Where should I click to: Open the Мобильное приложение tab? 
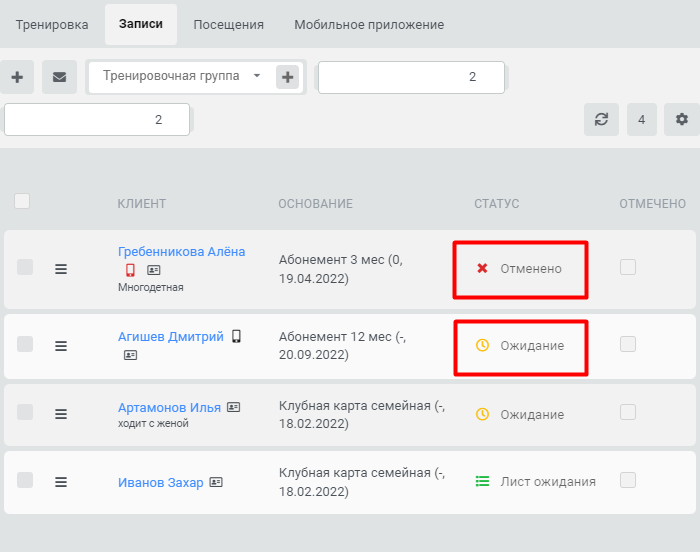[x=369, y=25]
